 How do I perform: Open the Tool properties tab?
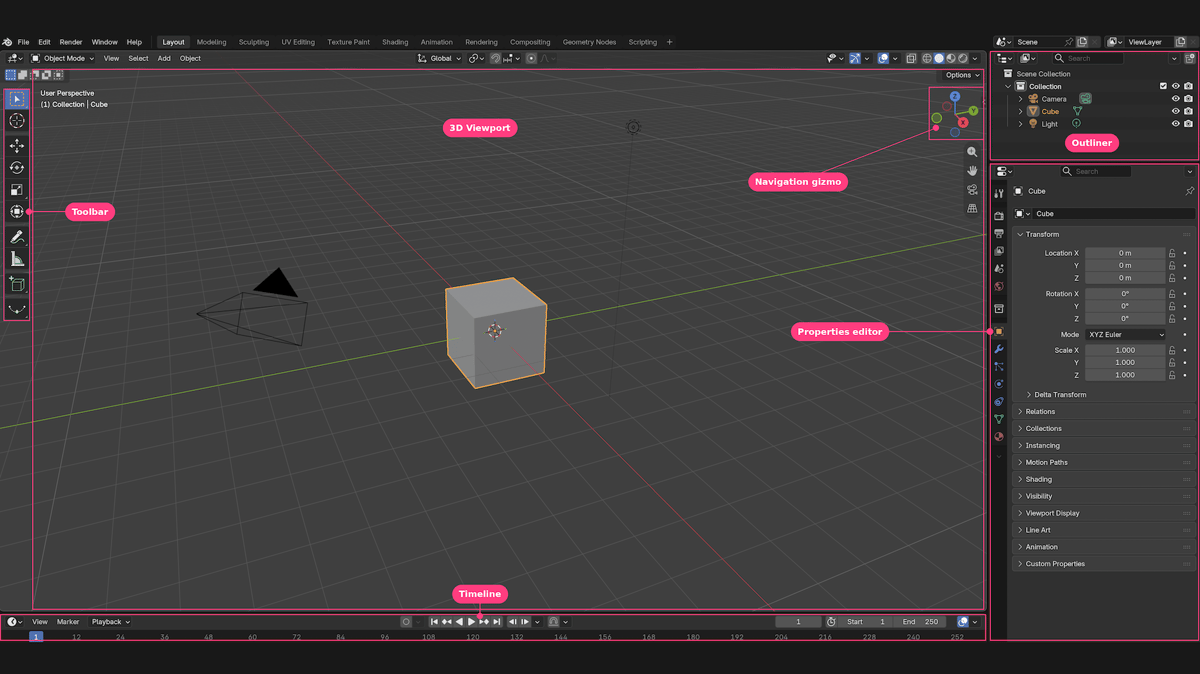click(x=998, y=193)
